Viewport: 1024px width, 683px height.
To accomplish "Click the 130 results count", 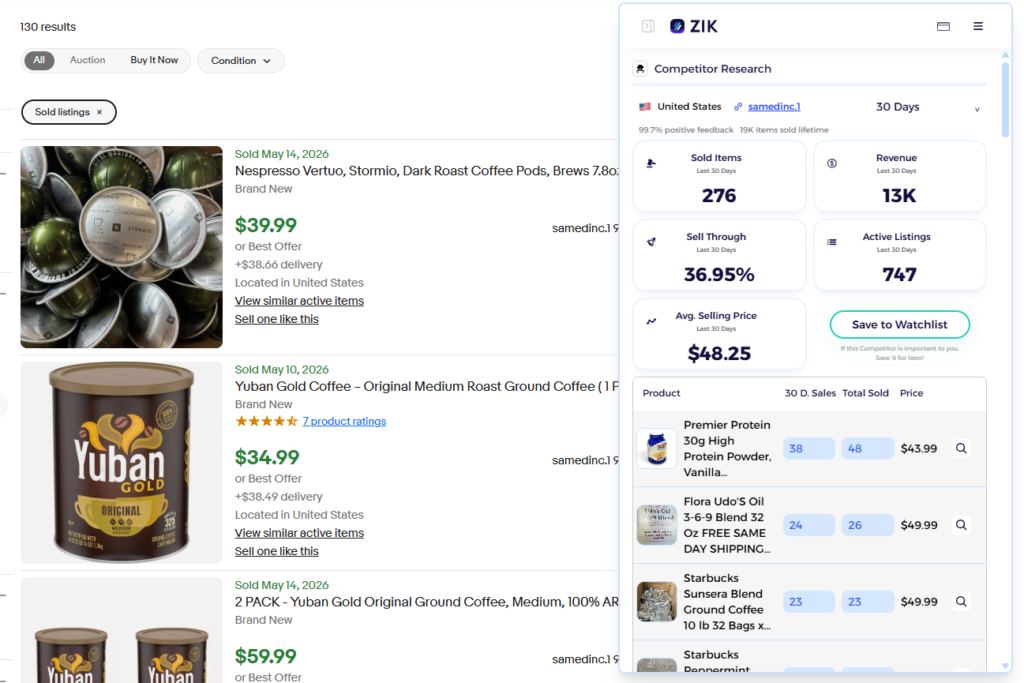I will [x=48, y=27].
